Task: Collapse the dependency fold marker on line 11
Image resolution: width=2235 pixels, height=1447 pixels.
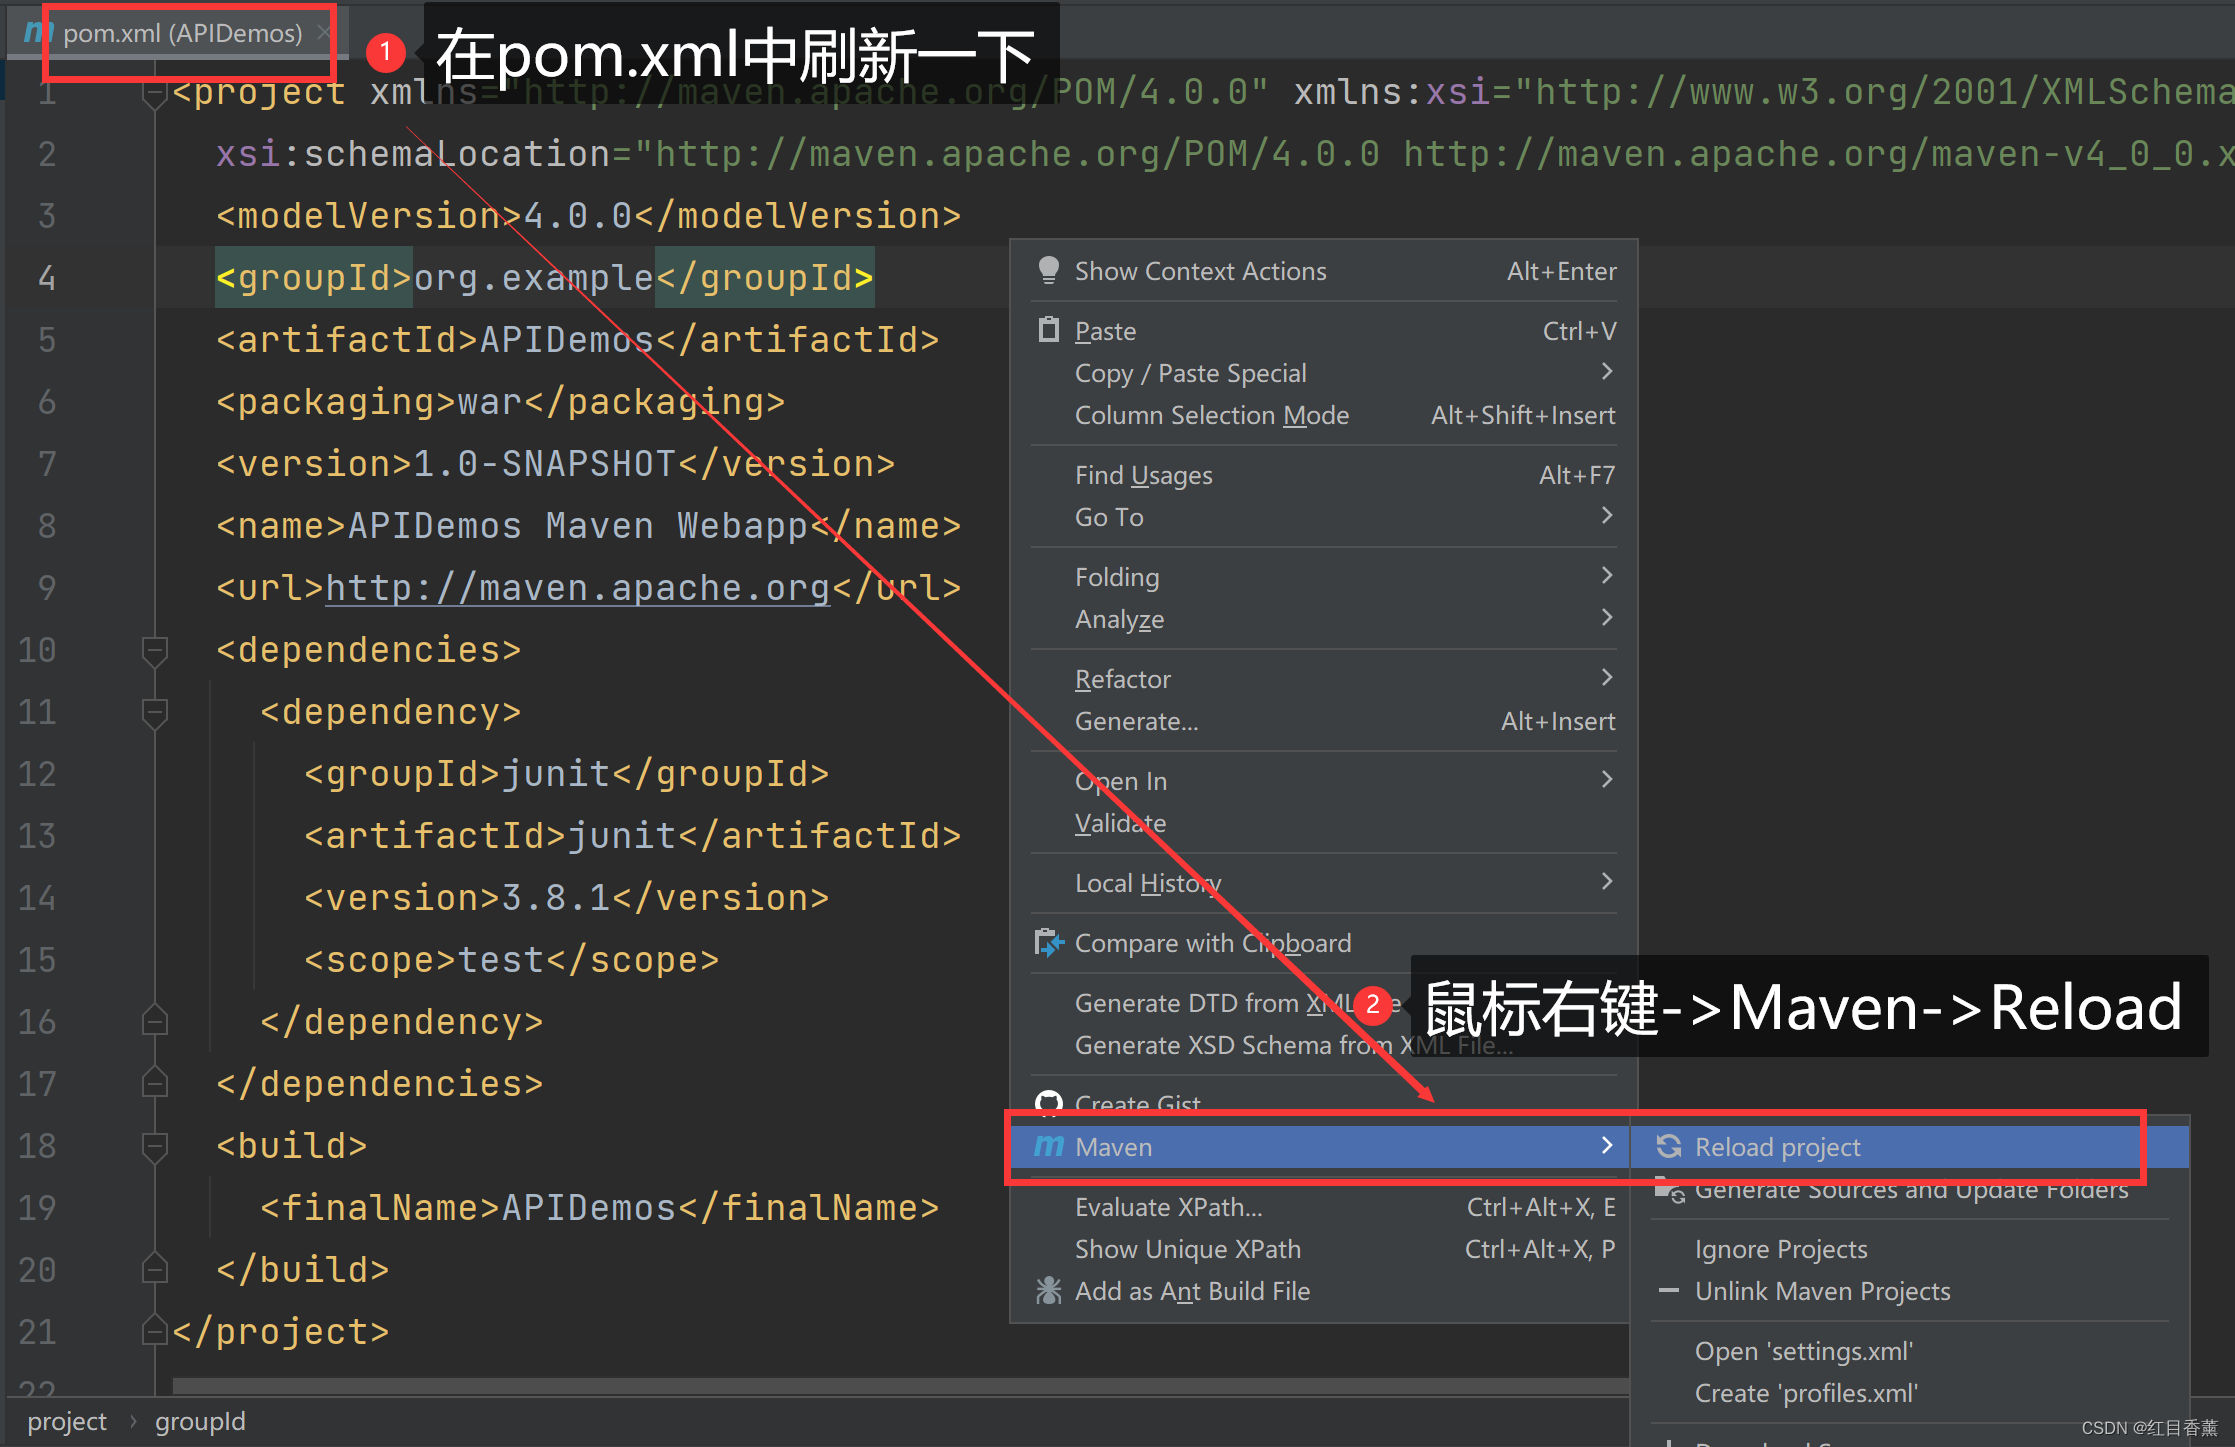Action: (x=154, y=712)
